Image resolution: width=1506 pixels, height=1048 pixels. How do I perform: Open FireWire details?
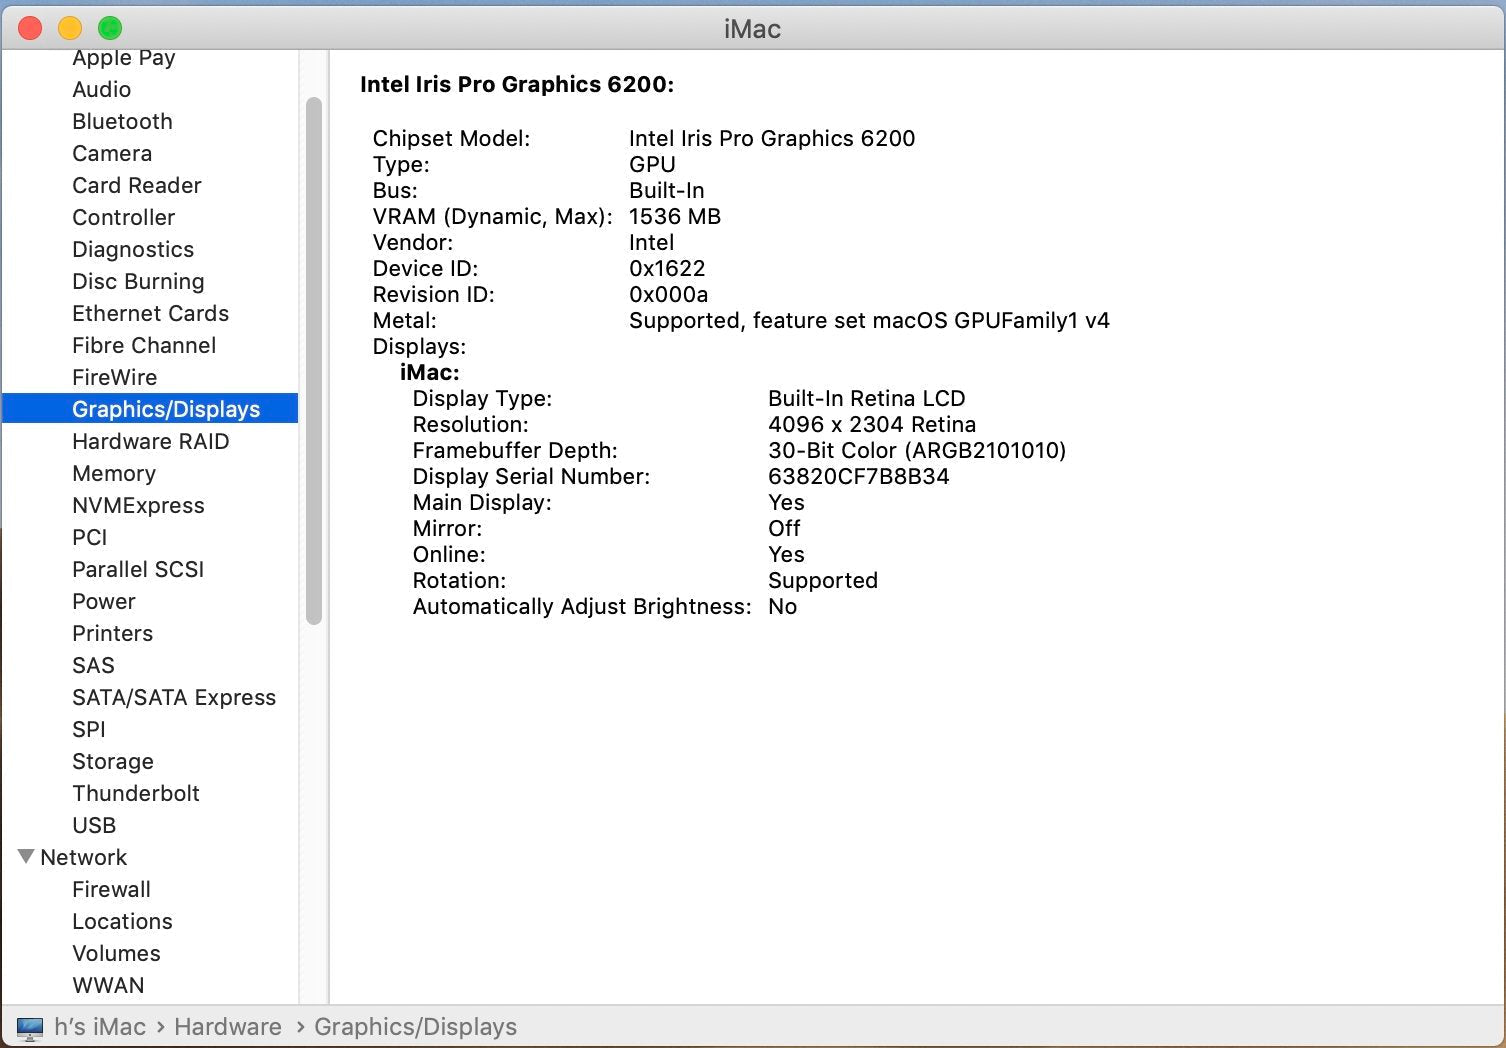(x=114, y=377)
